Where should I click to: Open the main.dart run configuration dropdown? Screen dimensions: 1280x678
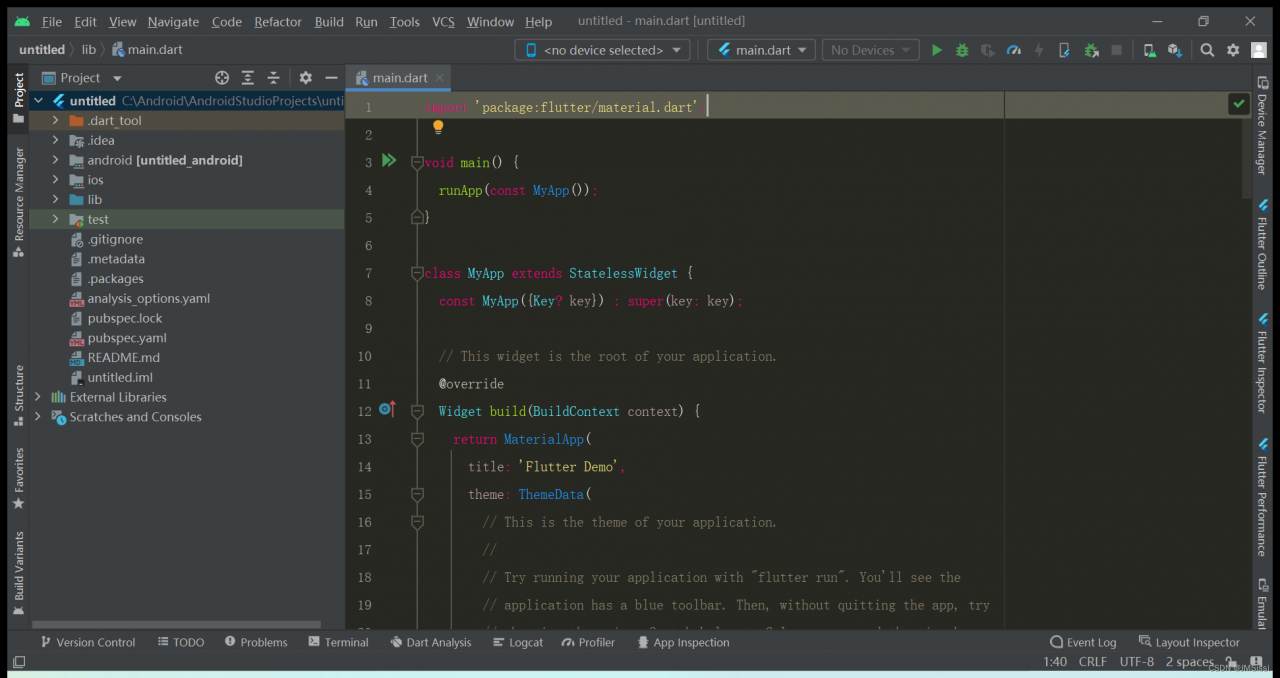[x=761, y=50]
